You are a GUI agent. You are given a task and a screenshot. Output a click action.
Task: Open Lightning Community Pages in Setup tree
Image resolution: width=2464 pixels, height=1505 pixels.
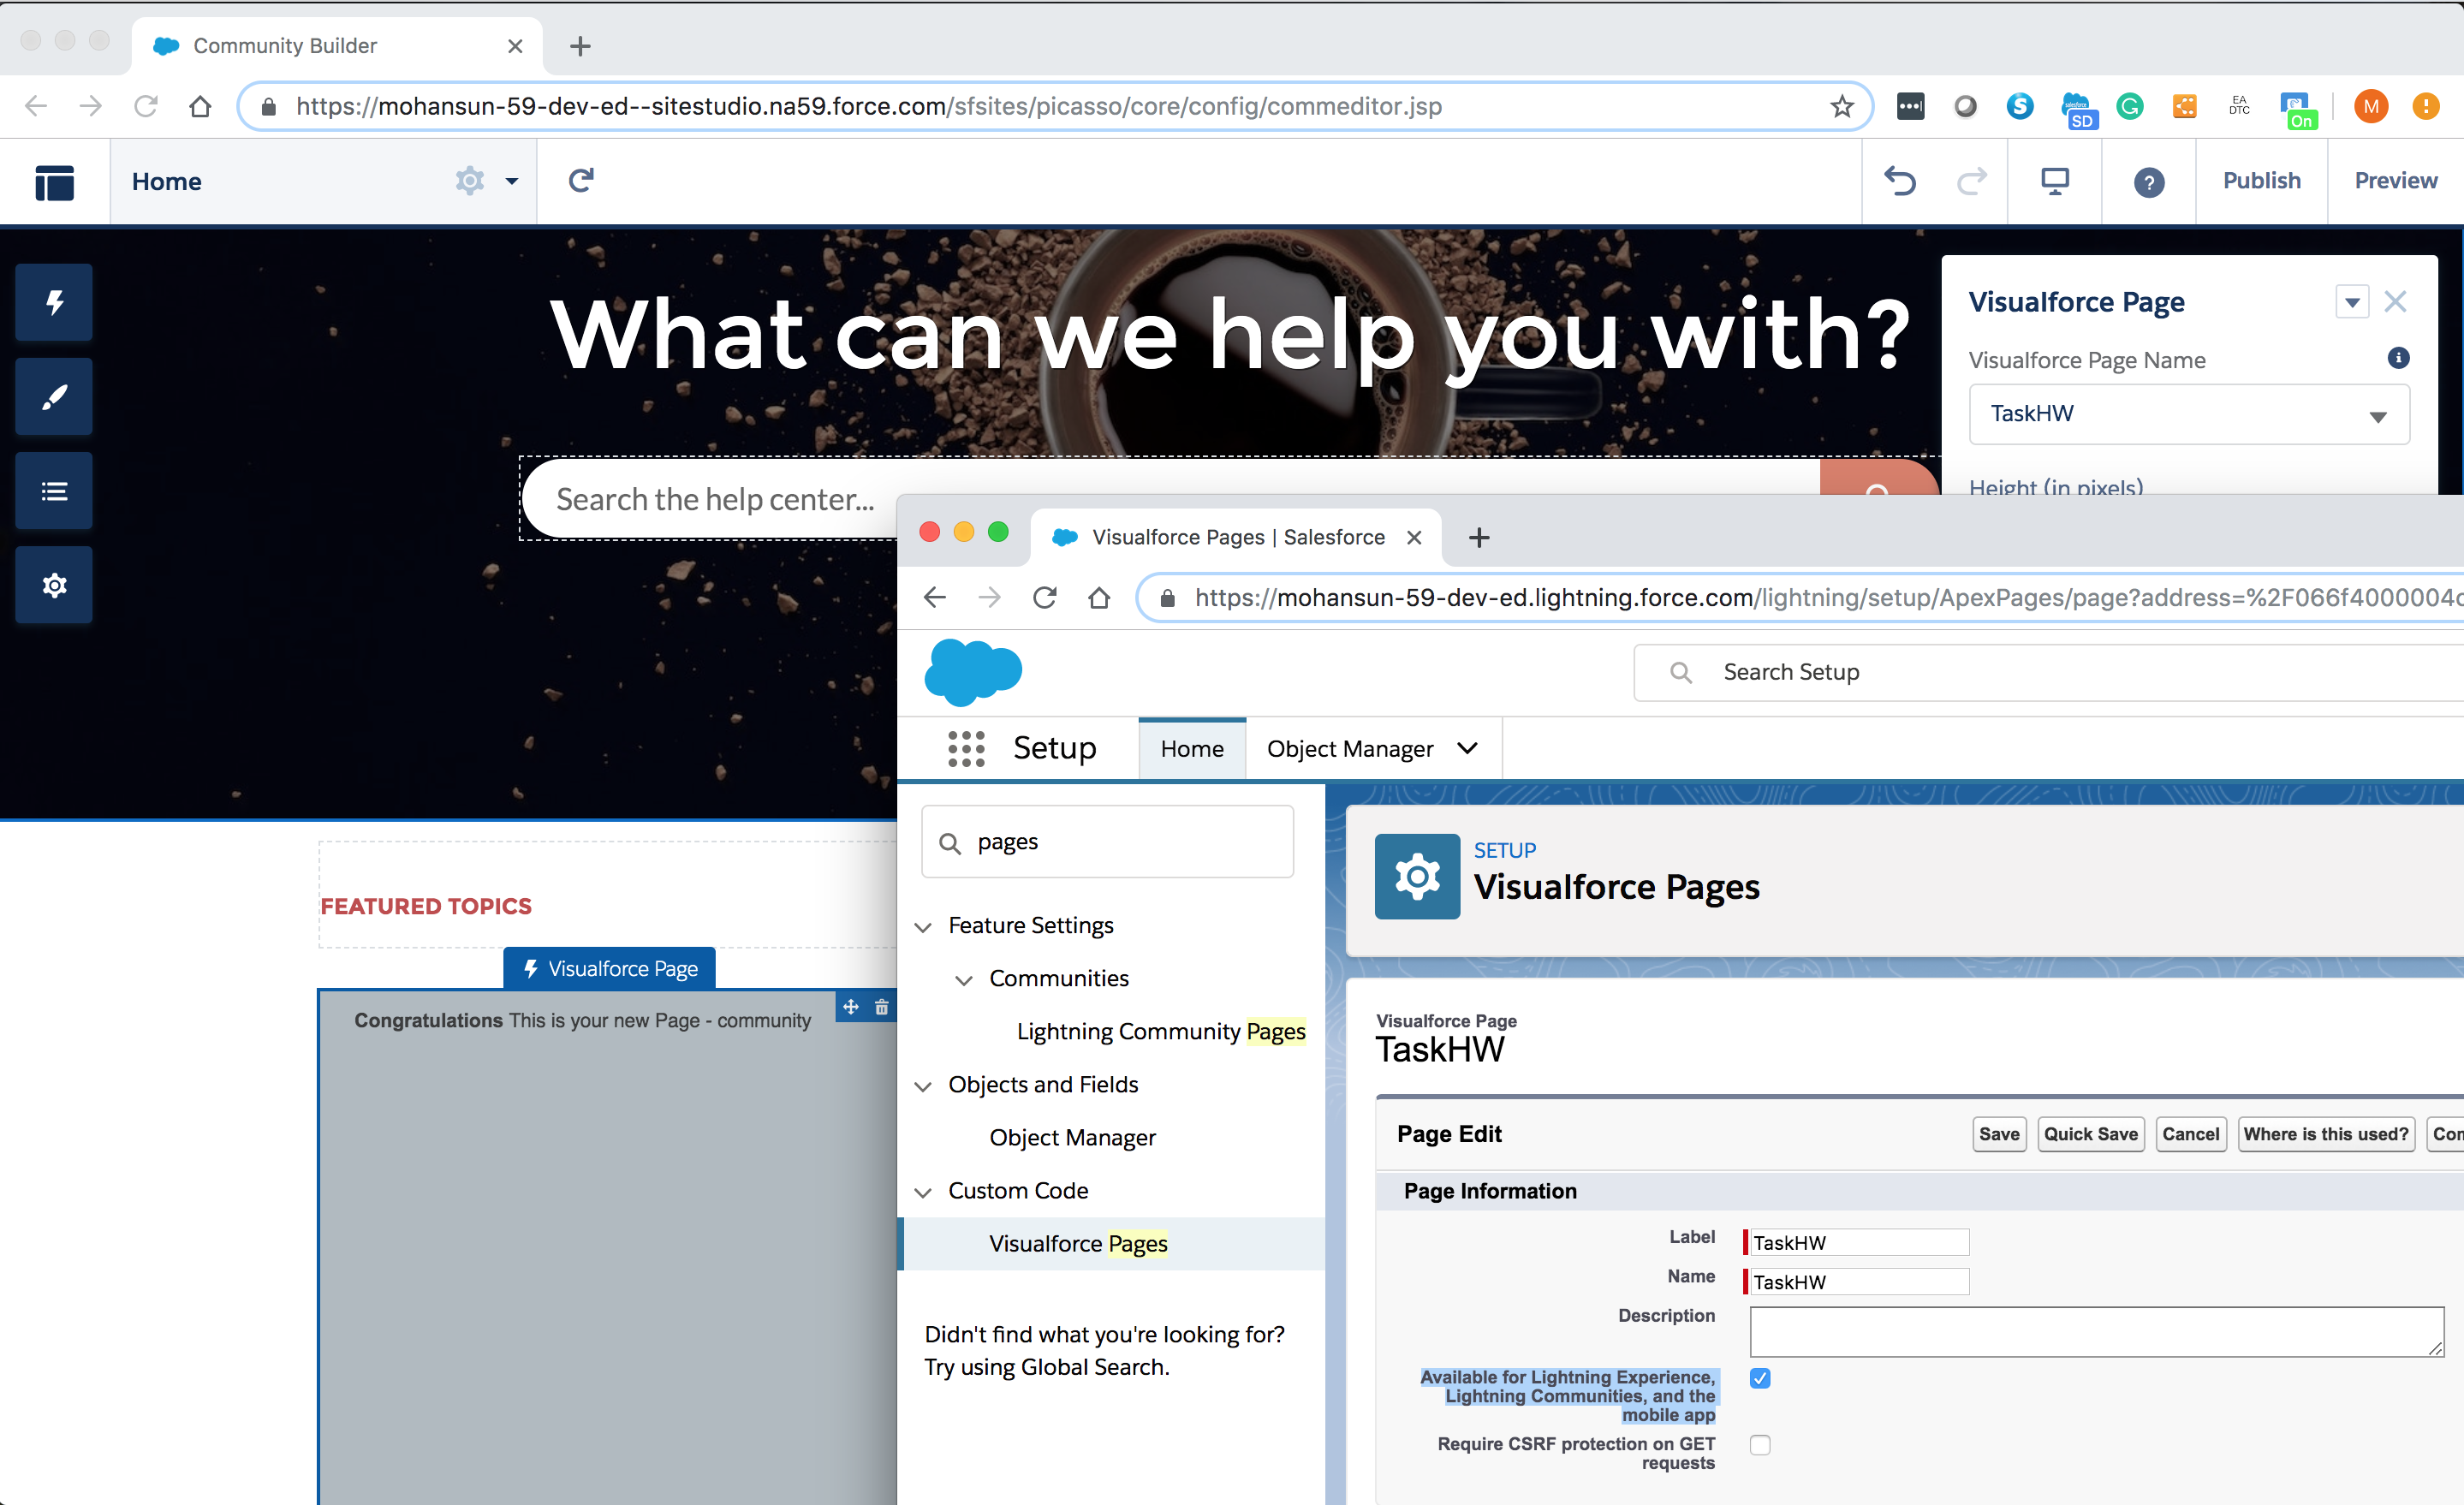tap(1161, 1031)
